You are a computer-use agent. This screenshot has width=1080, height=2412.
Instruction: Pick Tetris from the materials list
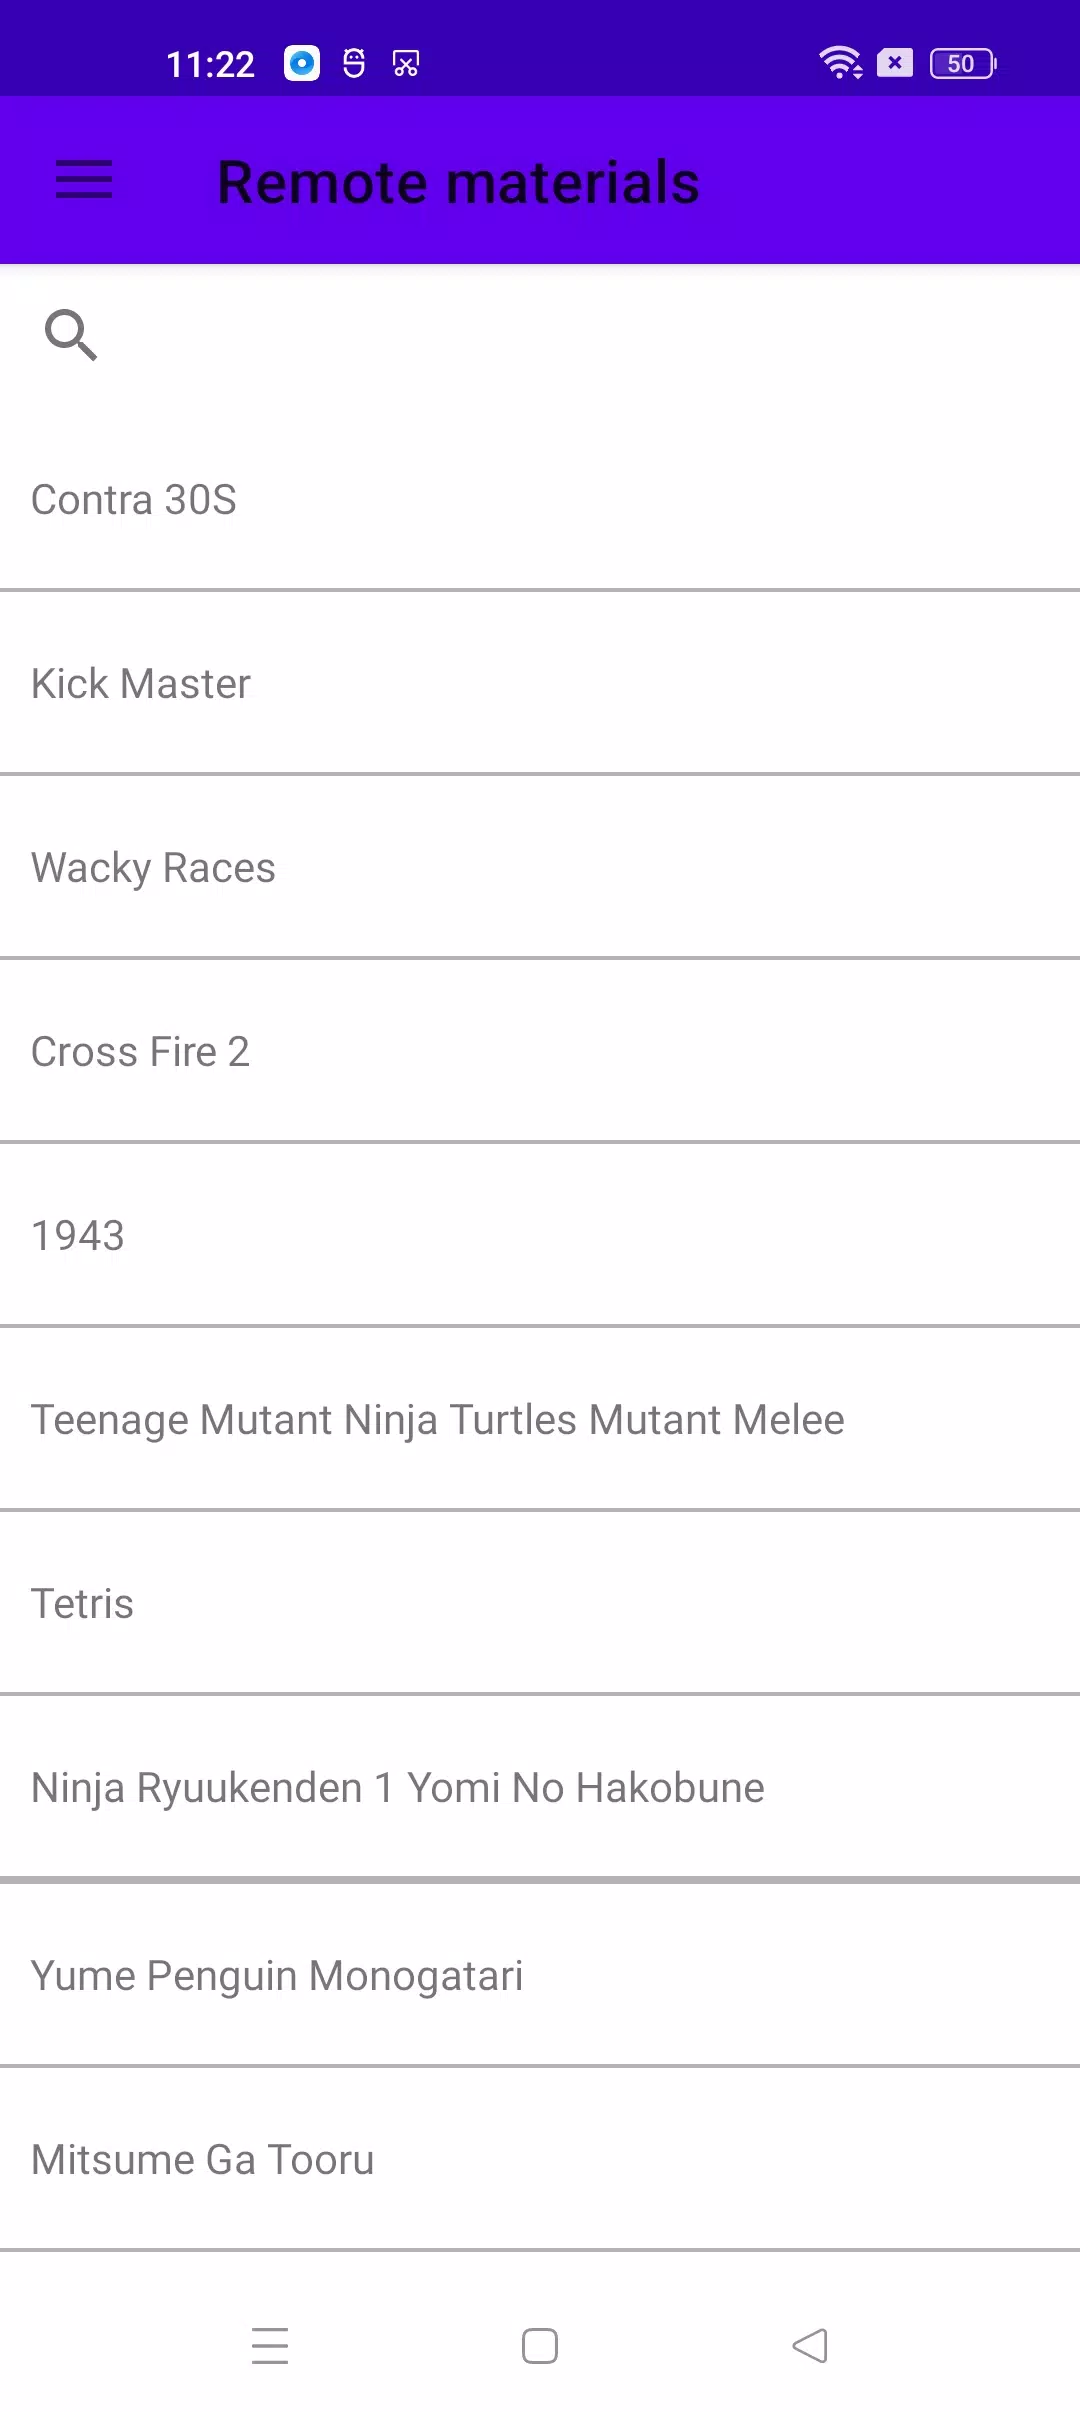point(82,1604)
